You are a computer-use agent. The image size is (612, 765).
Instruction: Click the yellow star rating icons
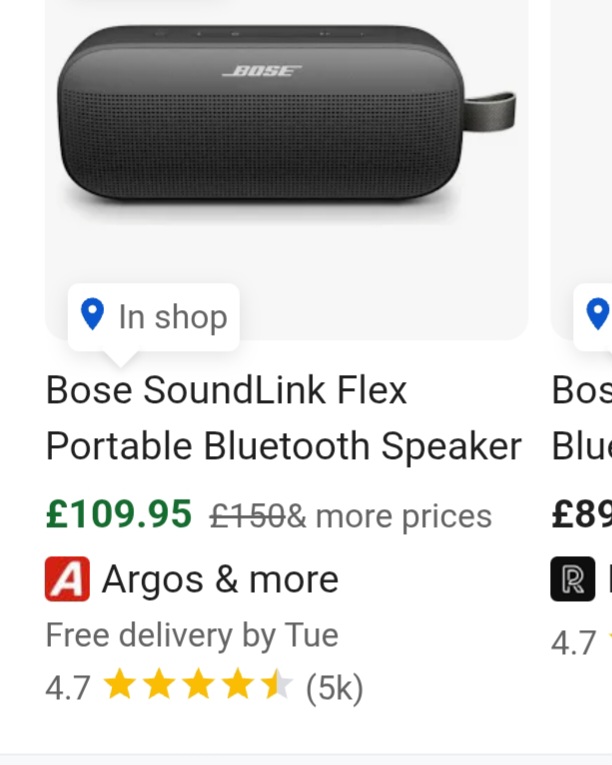[197, 687]
